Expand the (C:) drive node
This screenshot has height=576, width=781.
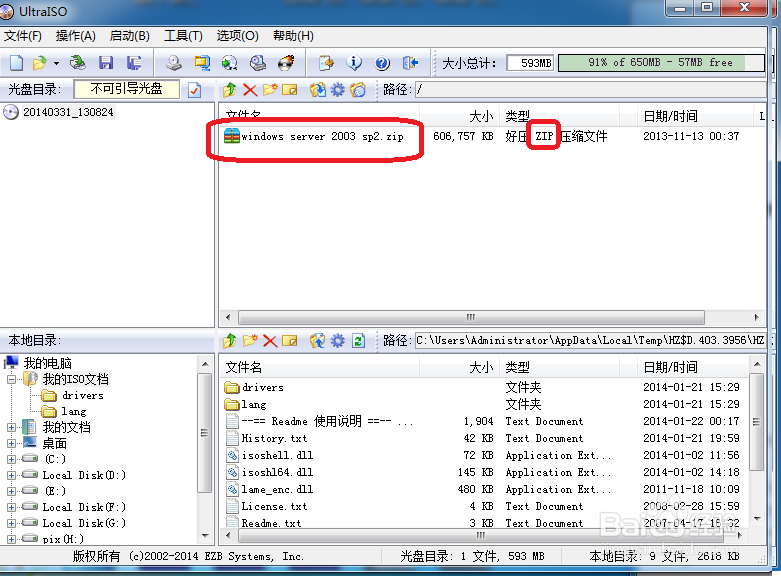click(x=11, y=459)
